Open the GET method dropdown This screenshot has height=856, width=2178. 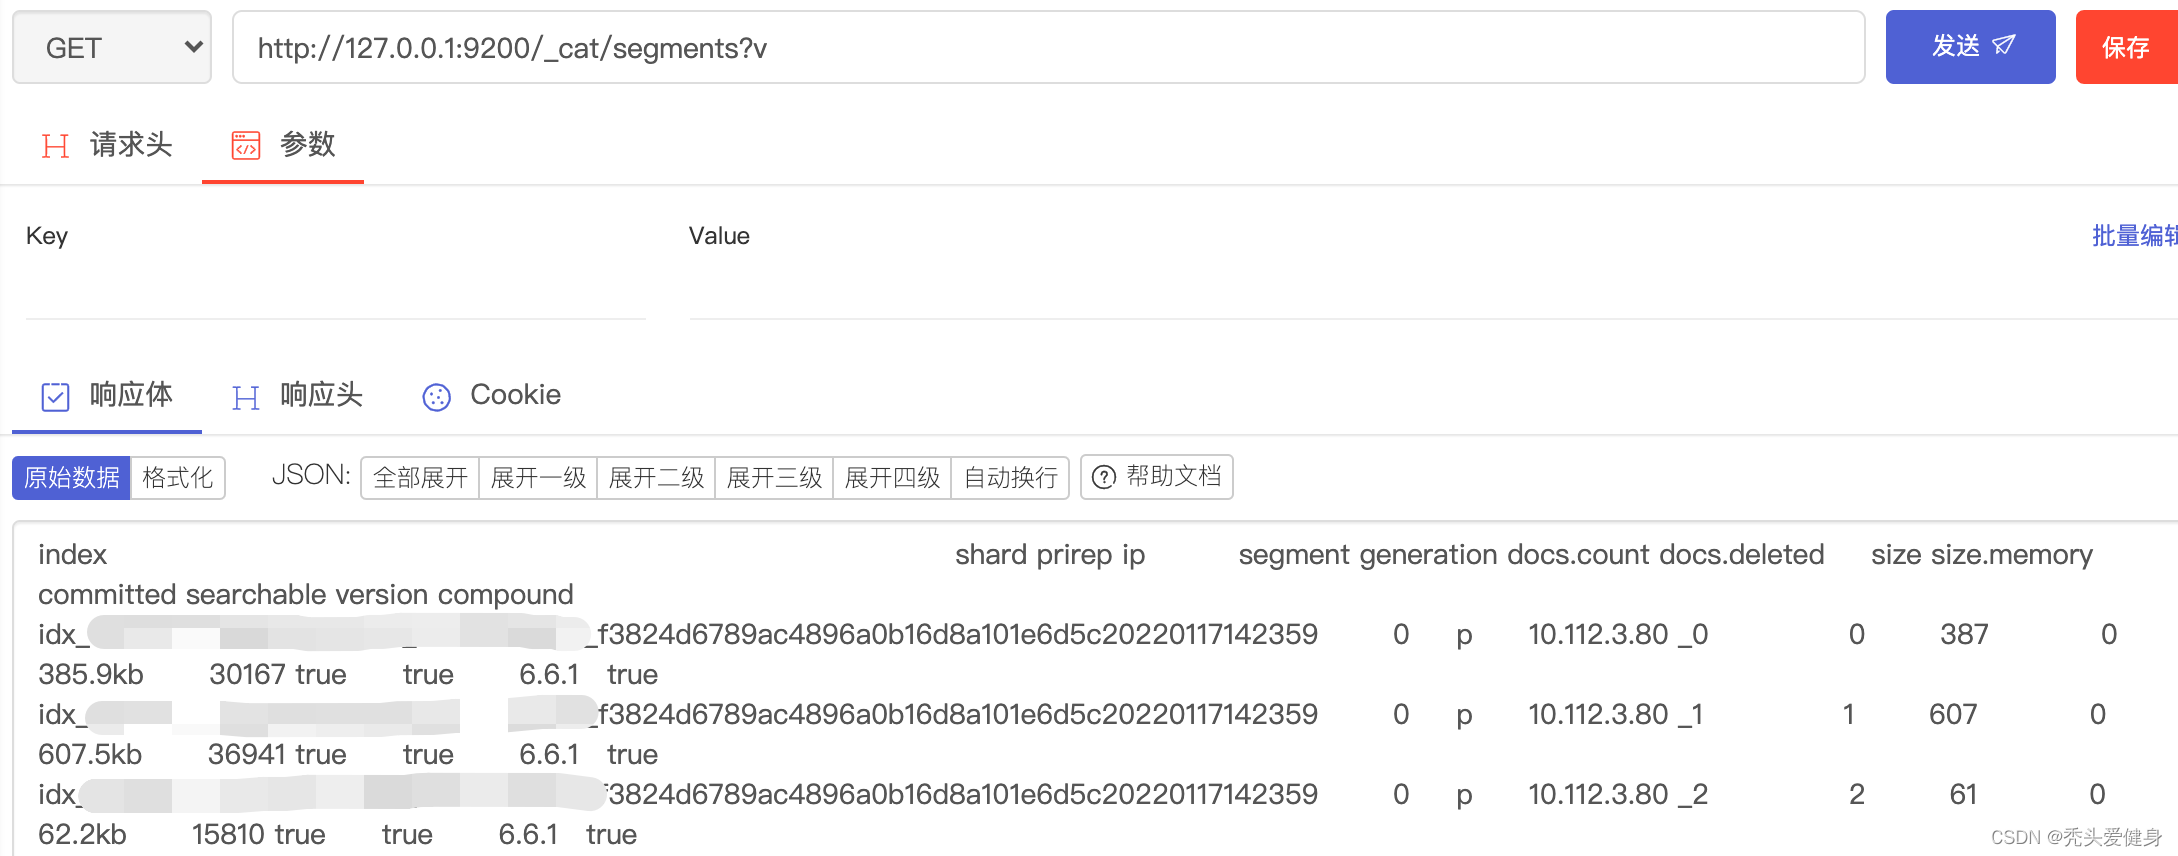tap(112, 48)
